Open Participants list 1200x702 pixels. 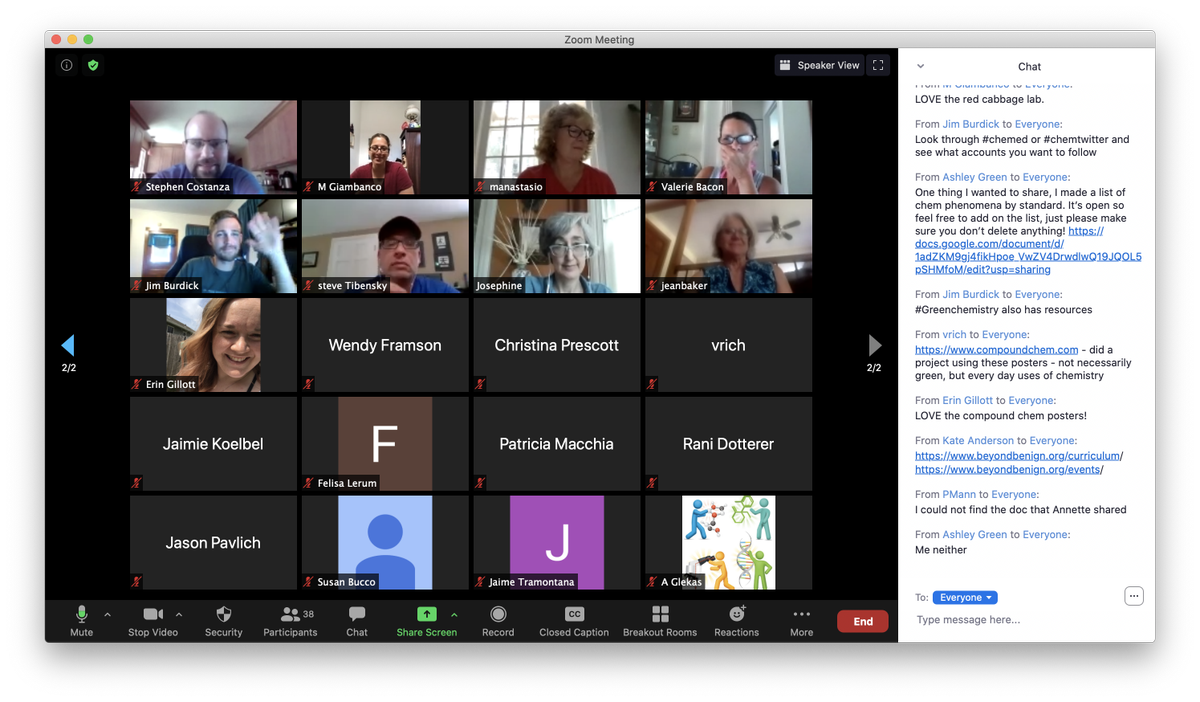(290, 621)
